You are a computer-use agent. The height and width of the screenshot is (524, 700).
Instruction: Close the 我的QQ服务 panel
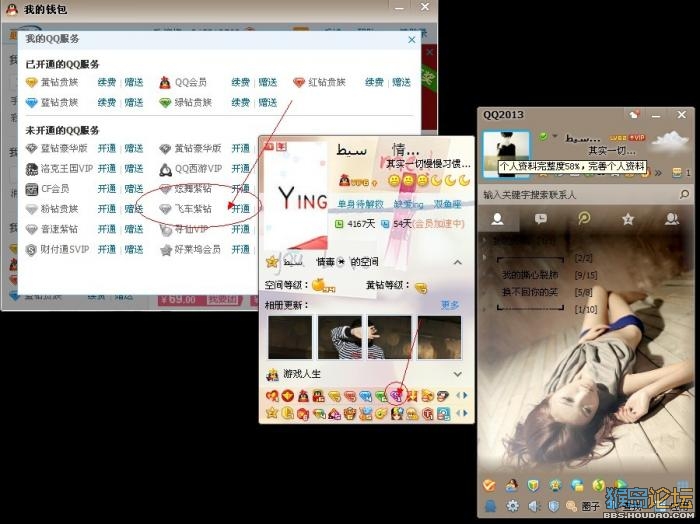(x=412, y=40)
